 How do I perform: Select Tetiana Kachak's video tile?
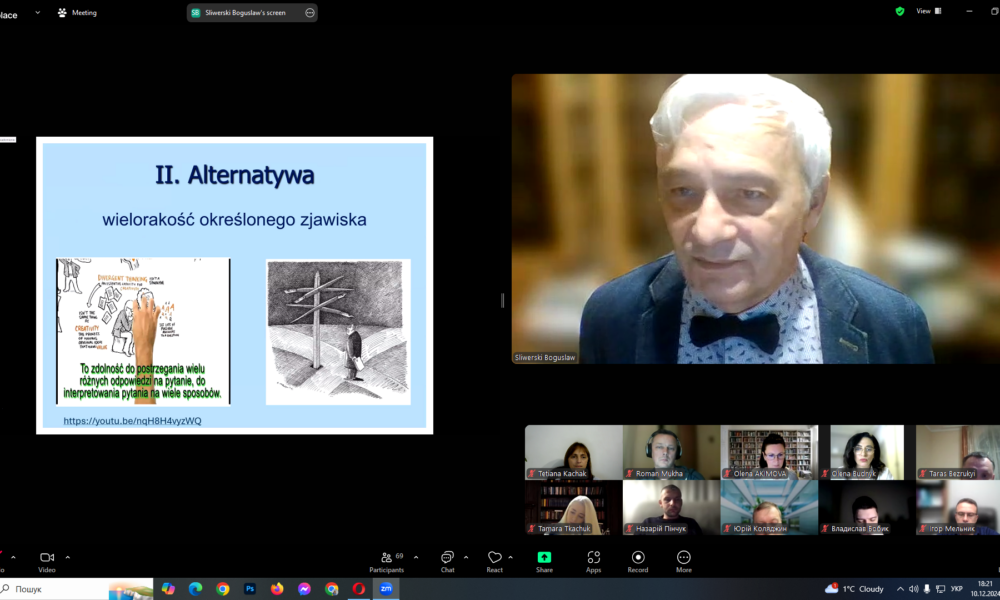tap(573, 452)
